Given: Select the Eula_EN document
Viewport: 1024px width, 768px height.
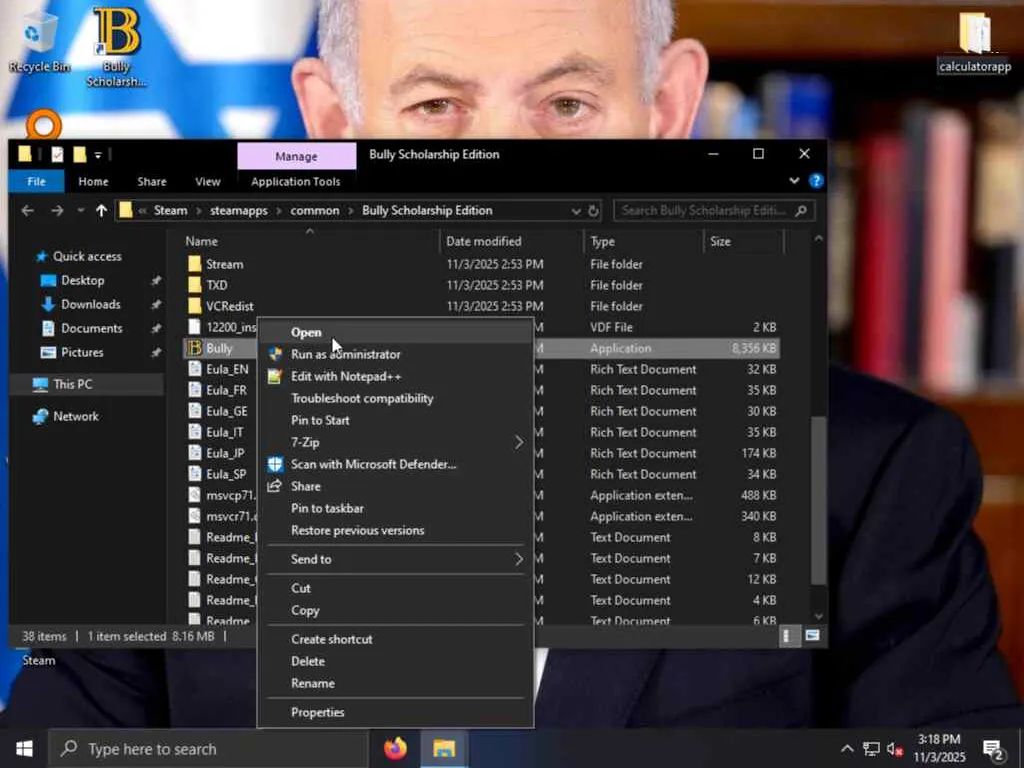Looking at the screenshot, I should click(227, 369).
